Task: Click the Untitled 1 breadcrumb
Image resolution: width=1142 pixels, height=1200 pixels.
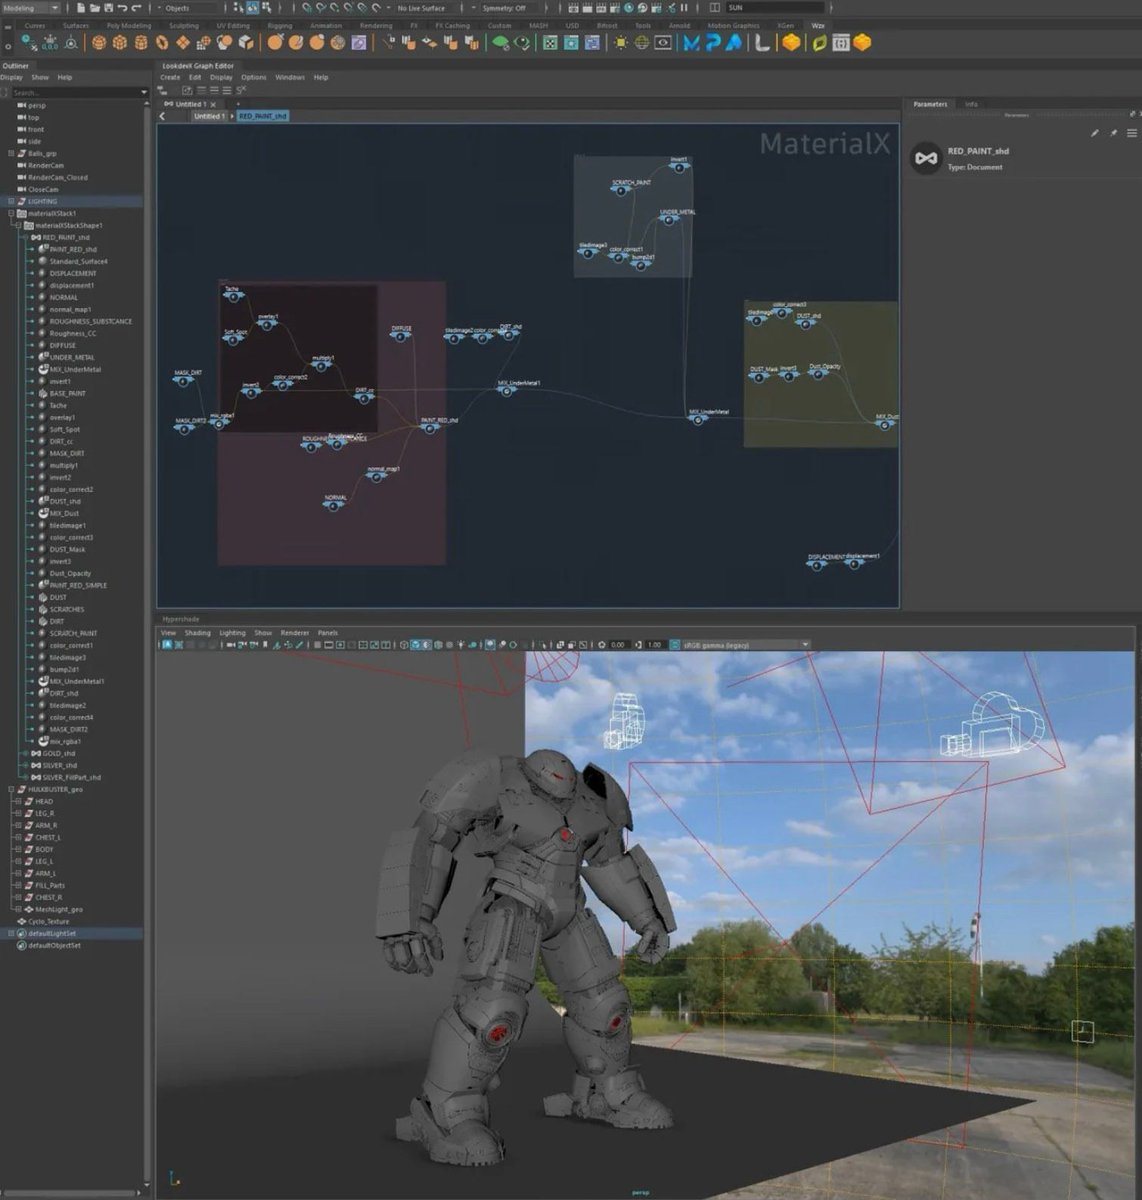Action: pos(210,116)
